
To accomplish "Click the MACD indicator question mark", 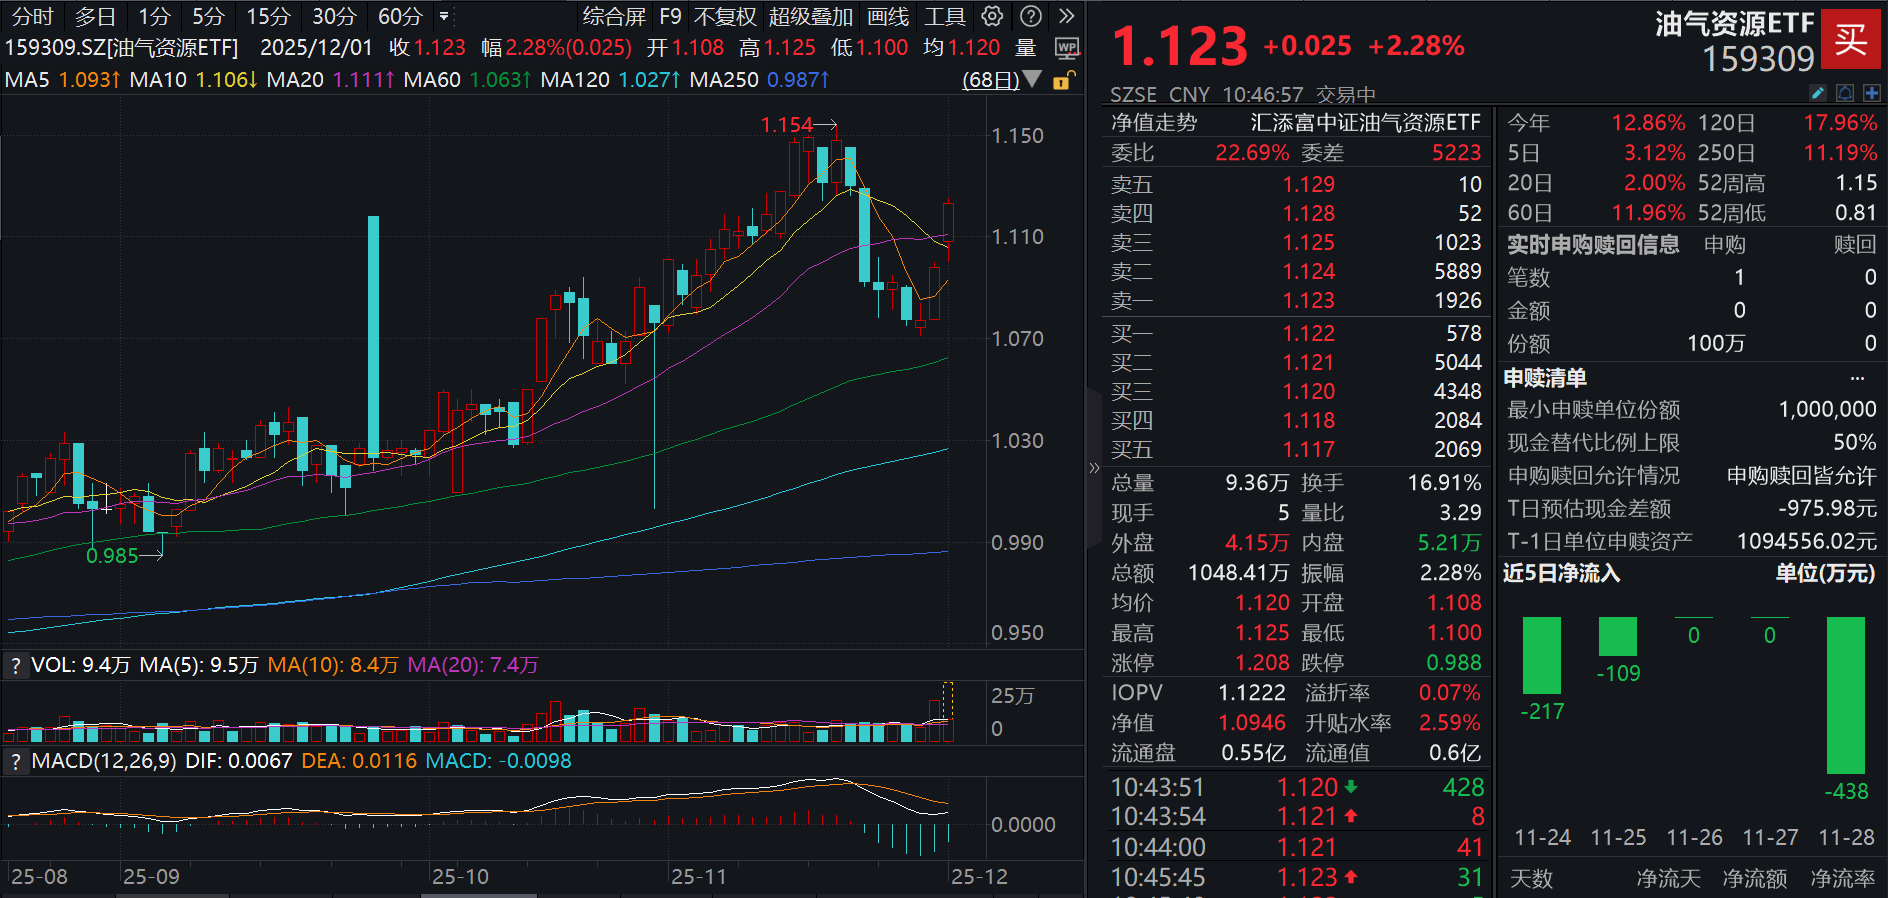I will coord(15,762).
